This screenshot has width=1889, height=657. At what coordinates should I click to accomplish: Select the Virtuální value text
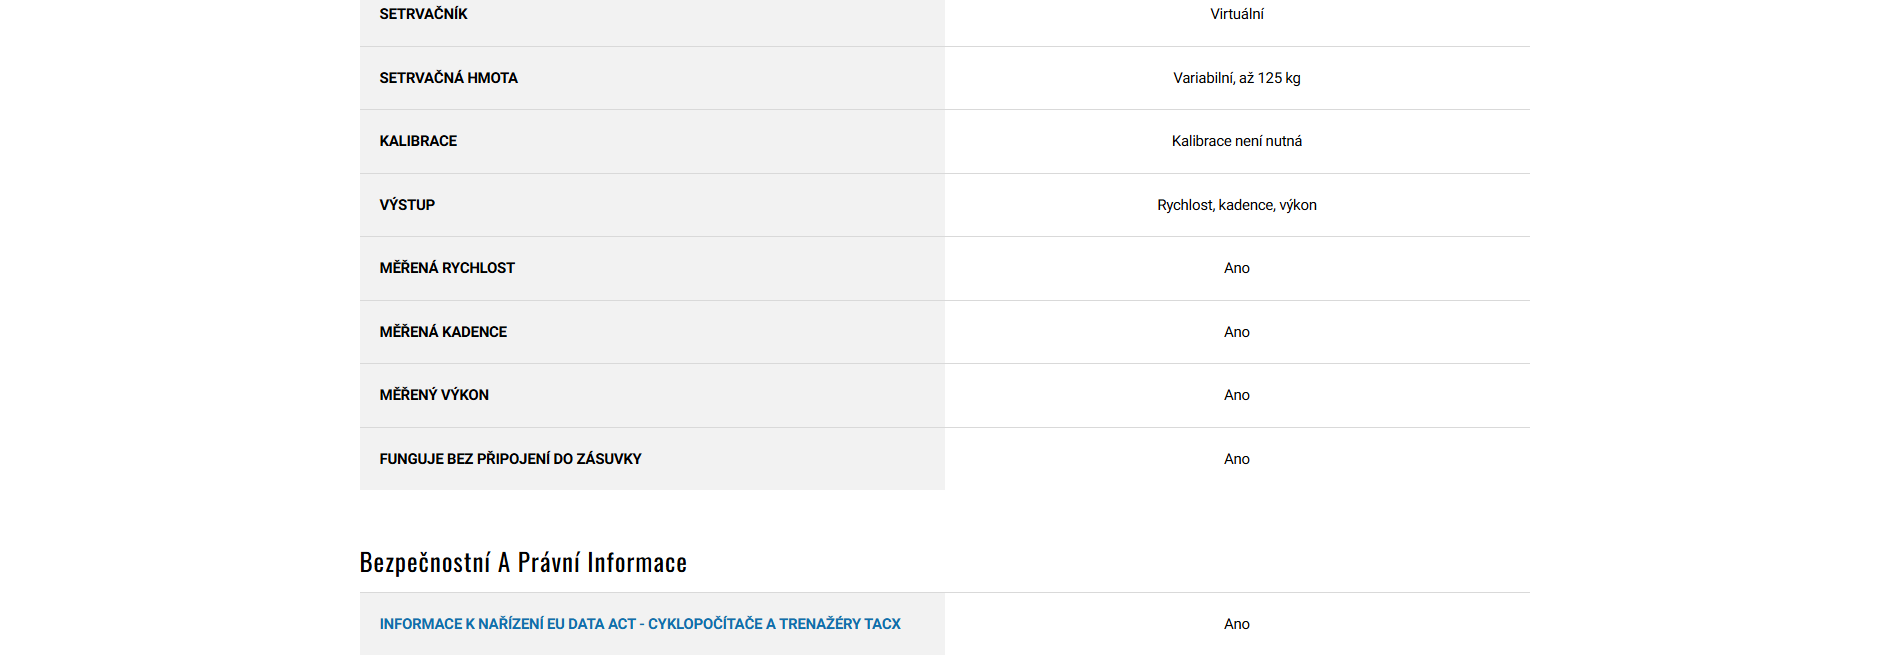(1236, 14)
